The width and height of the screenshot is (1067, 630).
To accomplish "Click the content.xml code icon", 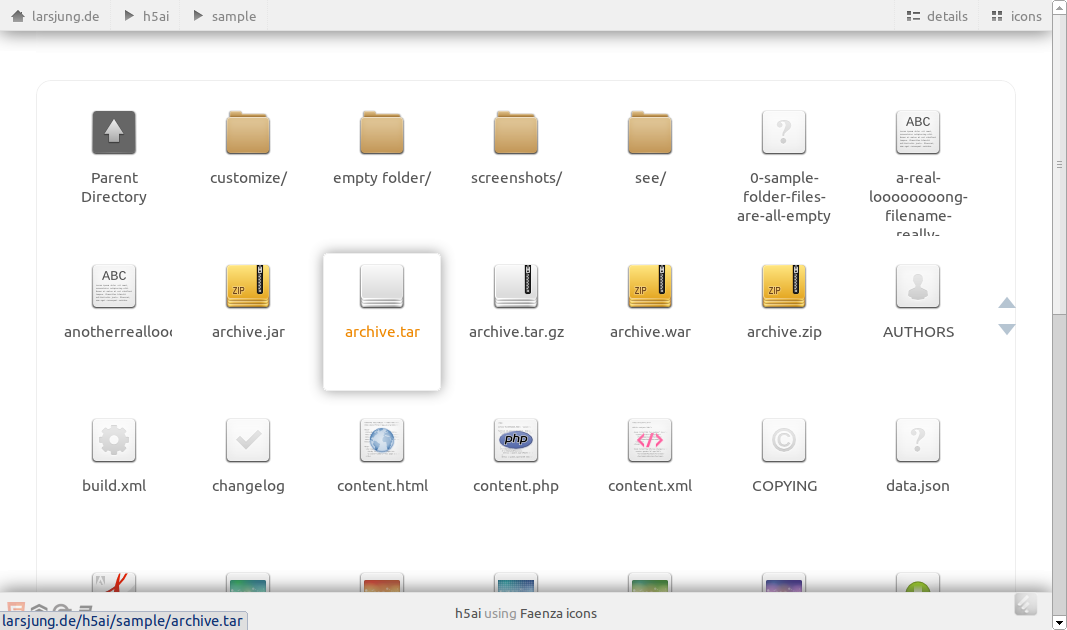I will click(x=650, y=440).
